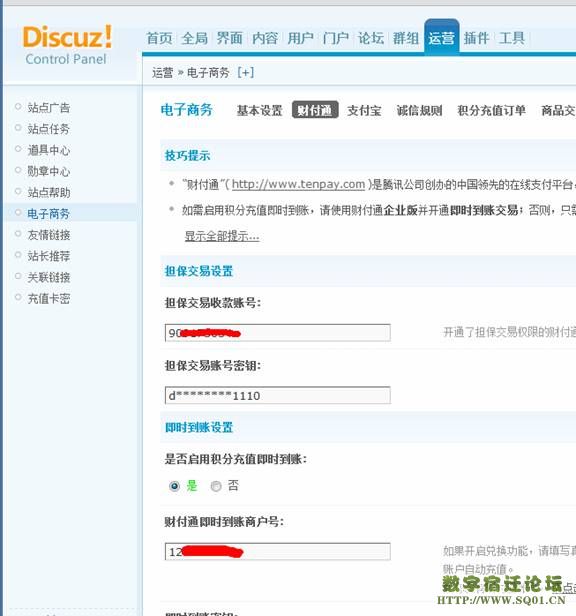The width and height of the screenshot is (576, 616).
Task: Click the 担保交易收款账号 input field
Action: (x=278, y=333)
